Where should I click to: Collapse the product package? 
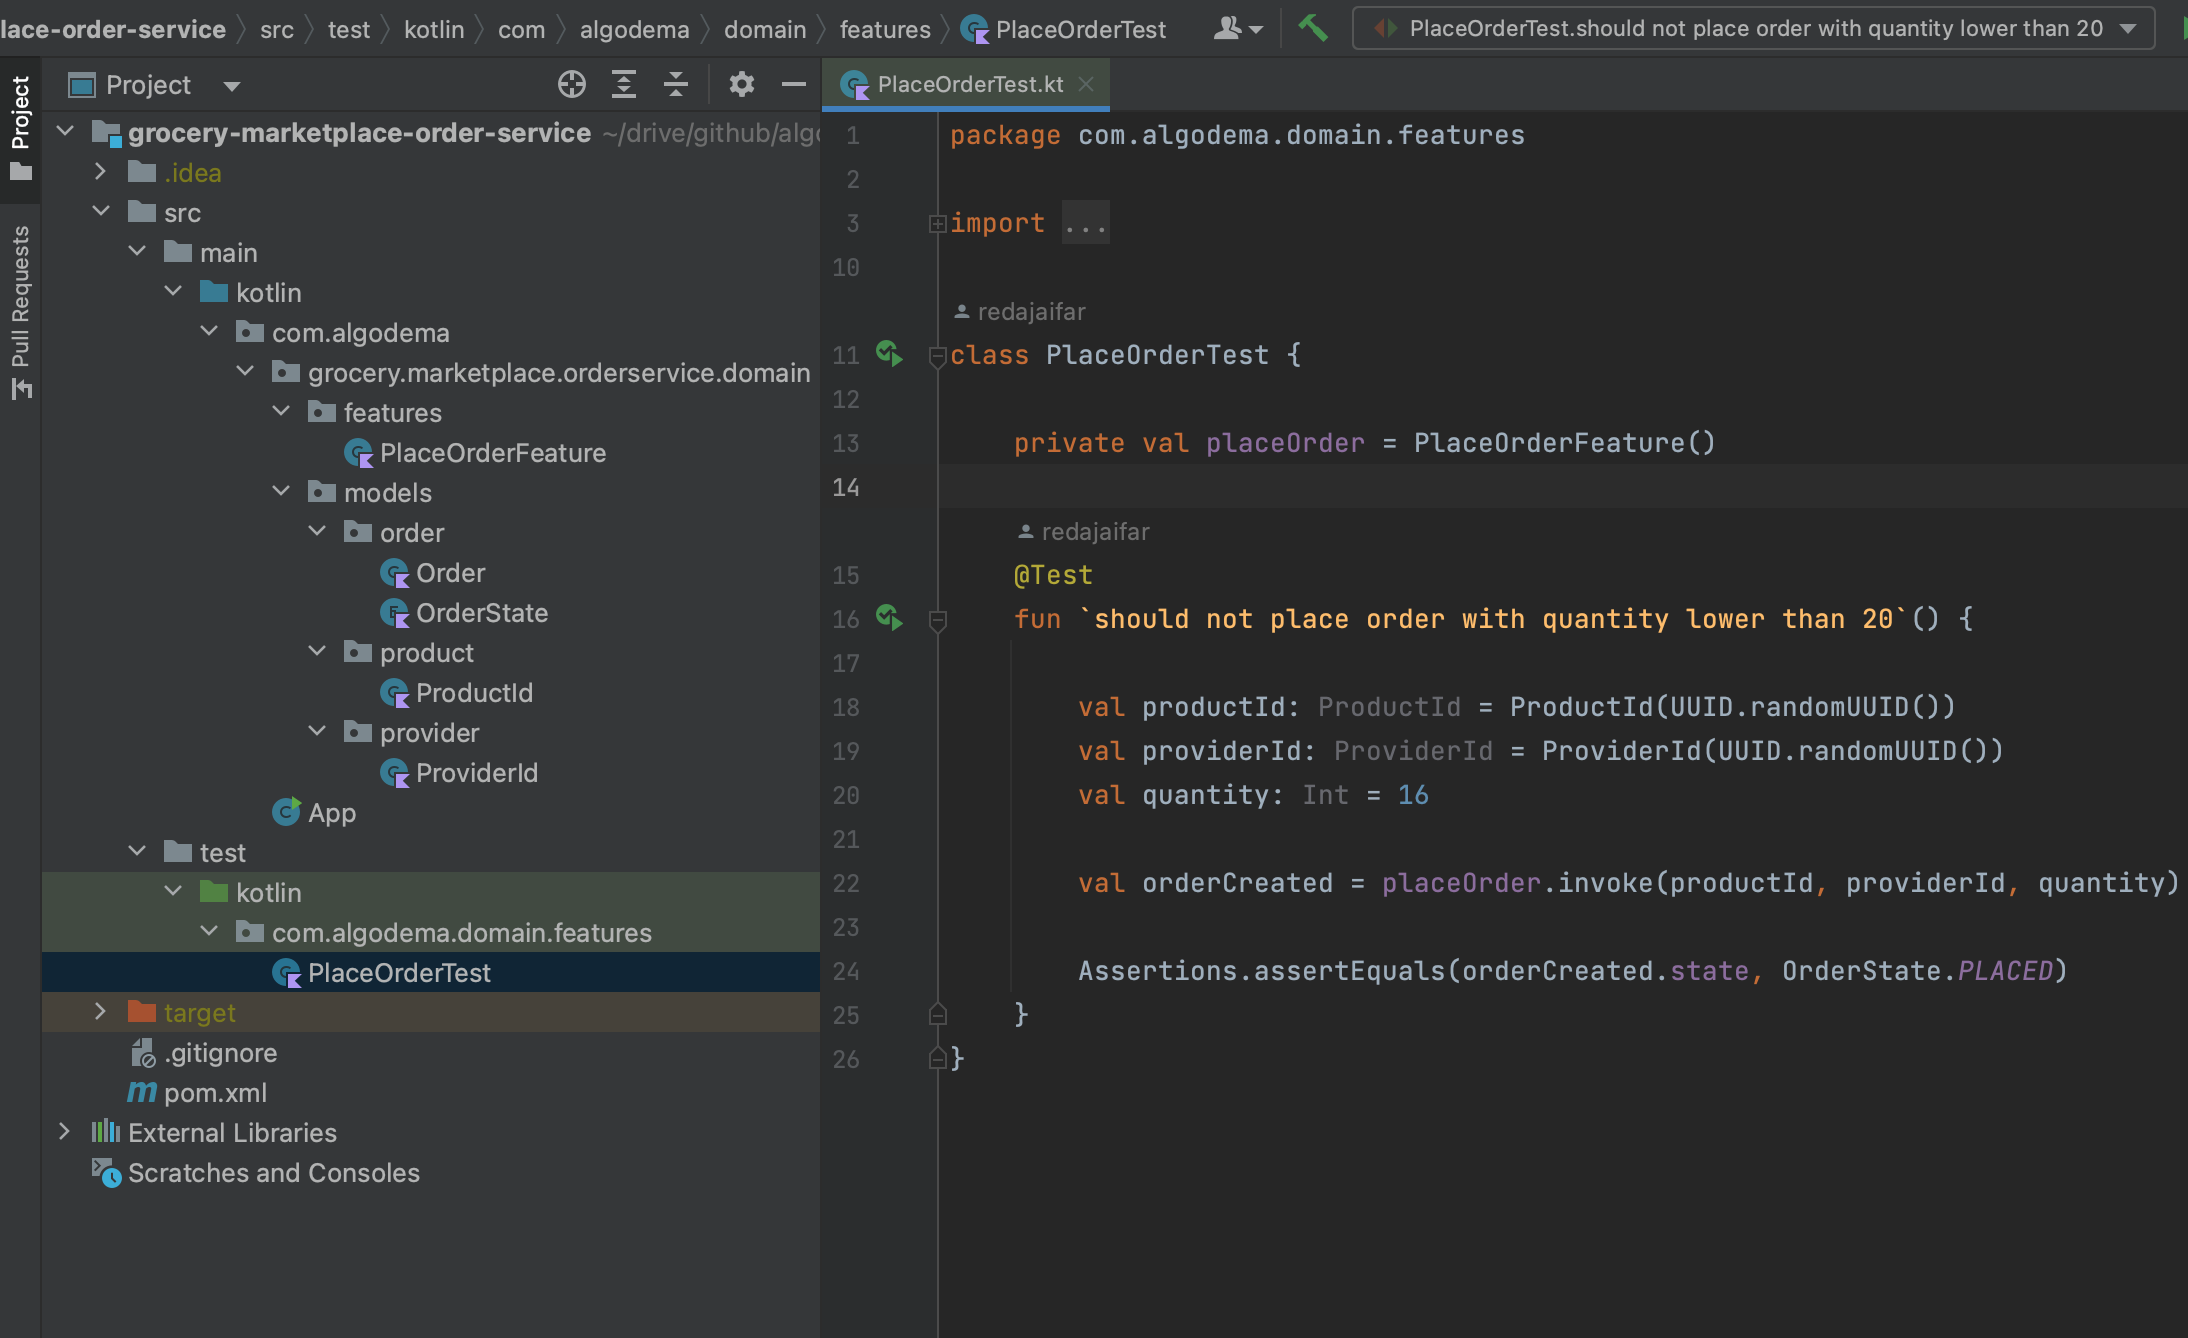click(x=317, y=652)
